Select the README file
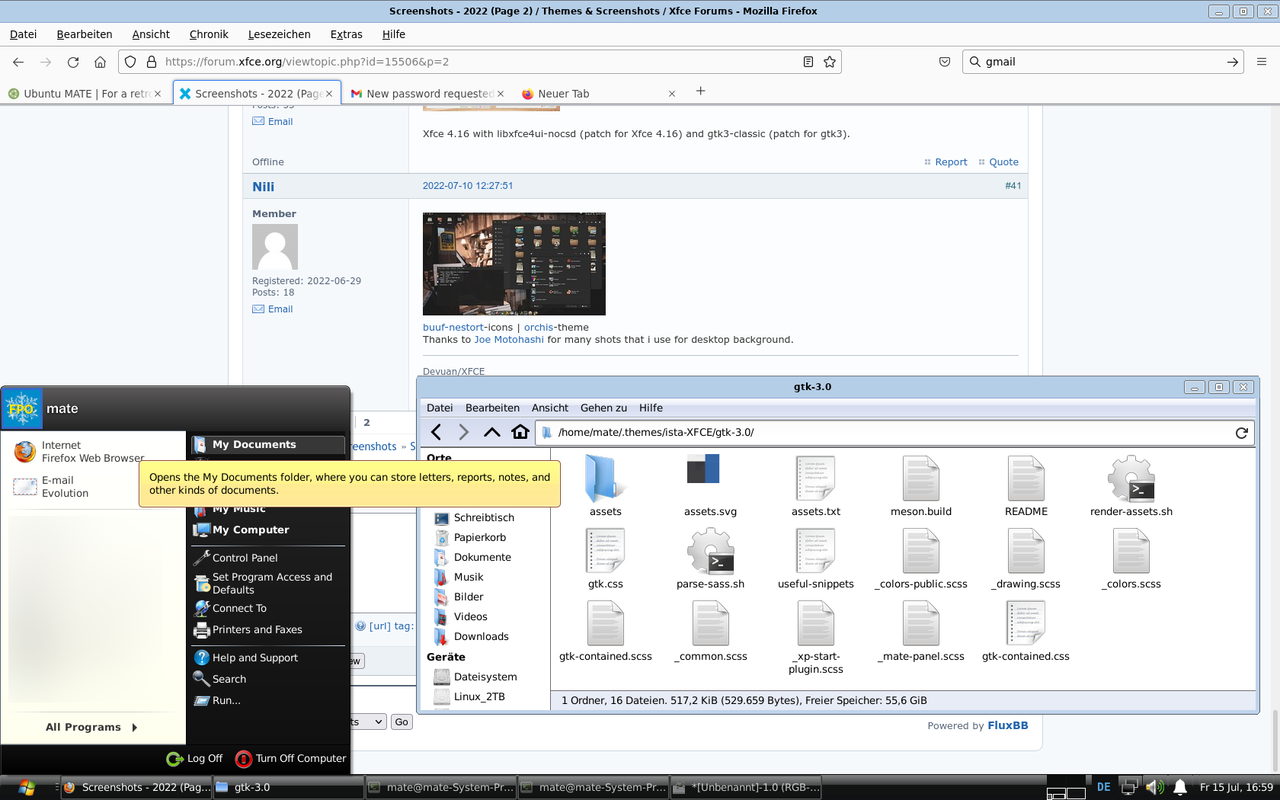 coord(1026,486)
